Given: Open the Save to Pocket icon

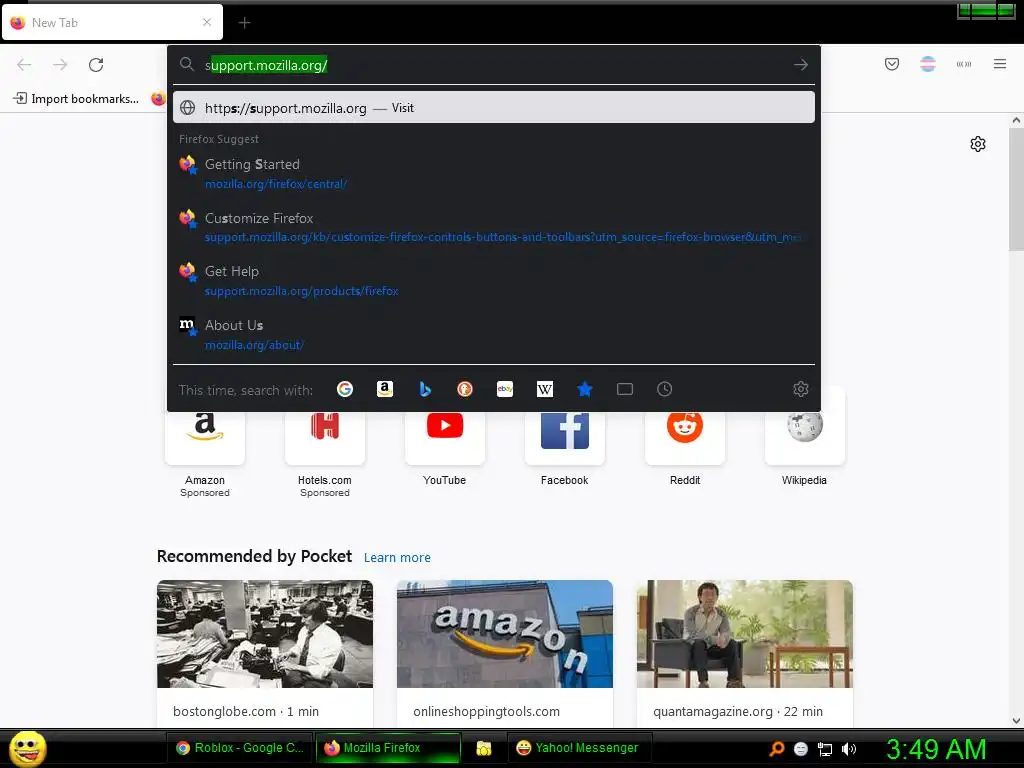Looking at the screenshot, I should [x=891, y=64].
